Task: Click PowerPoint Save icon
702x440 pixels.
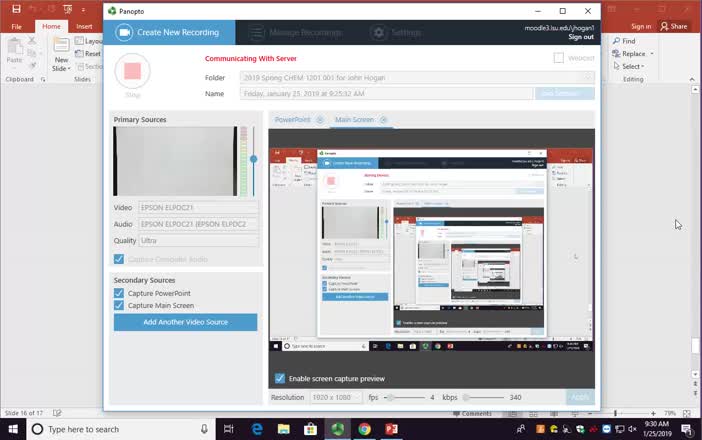Action: pos(17,9)
